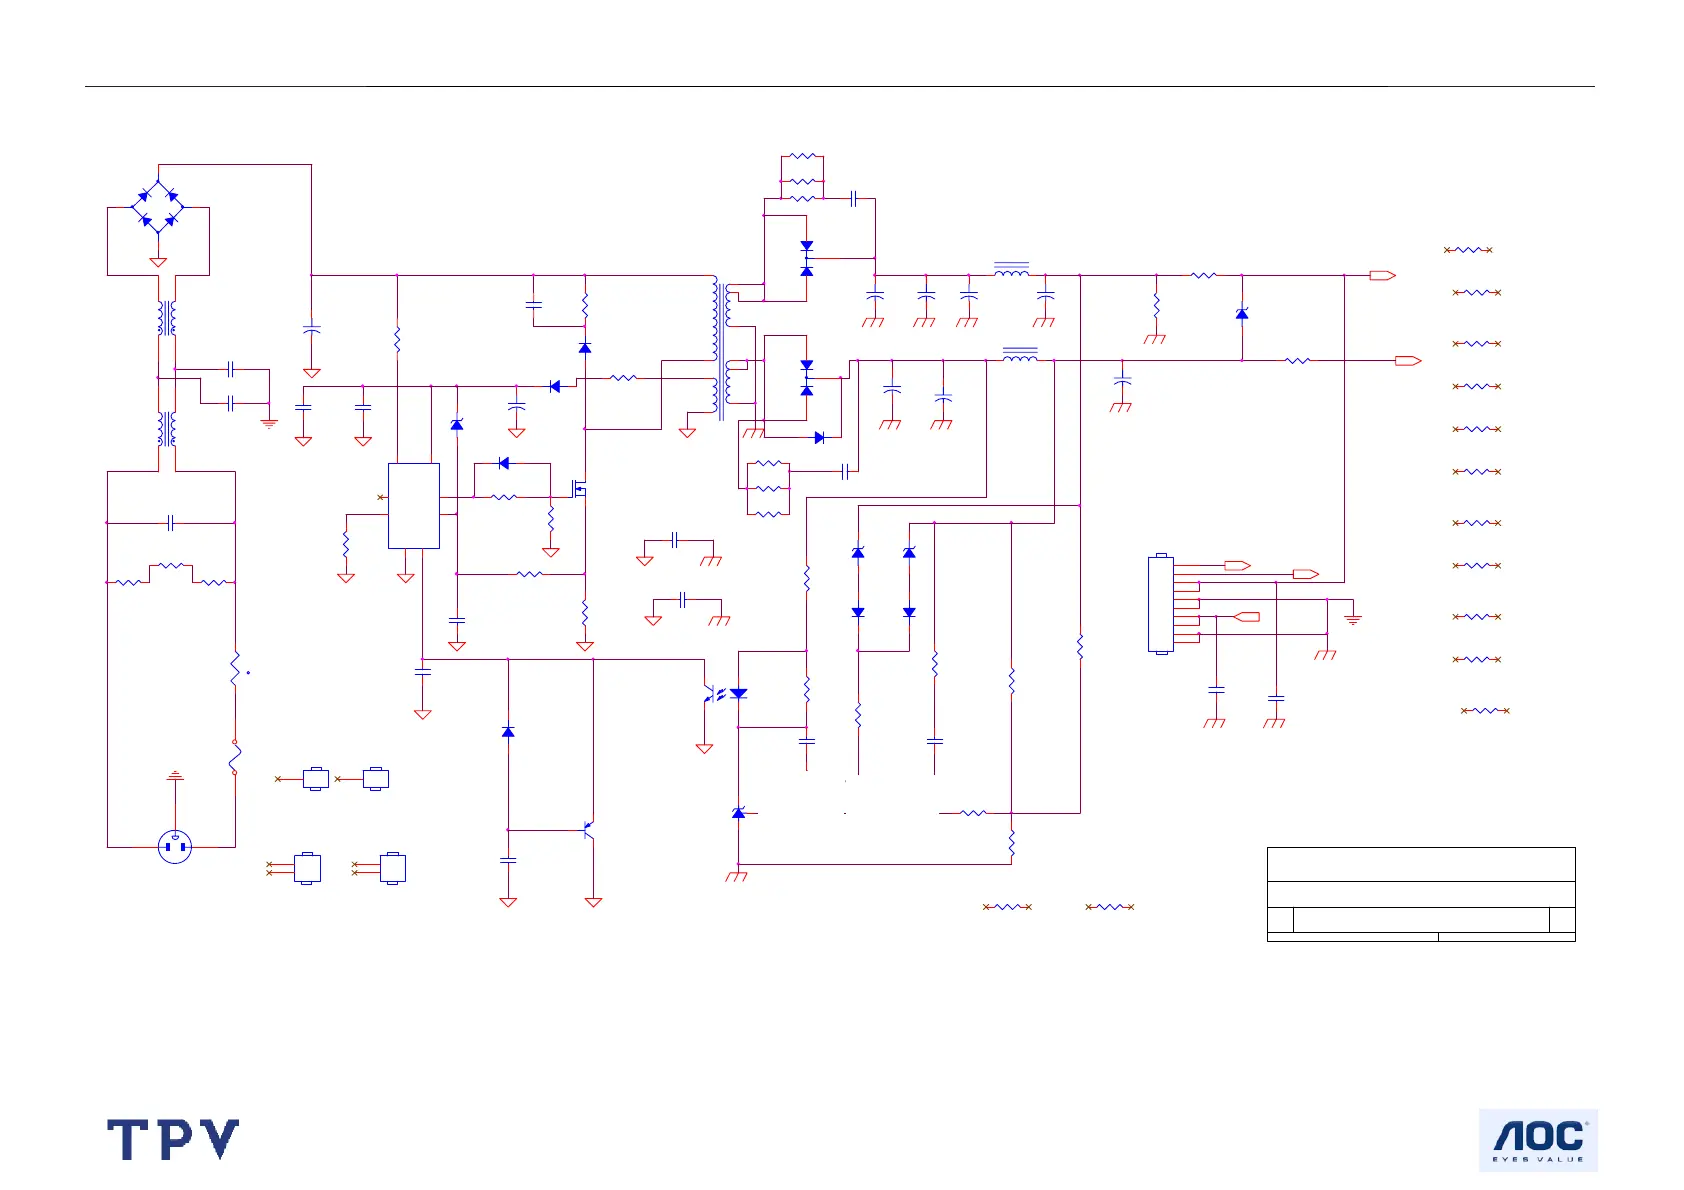Select the top-left small mounting pad component
1684x1190 pixels.
pos(316,779)
